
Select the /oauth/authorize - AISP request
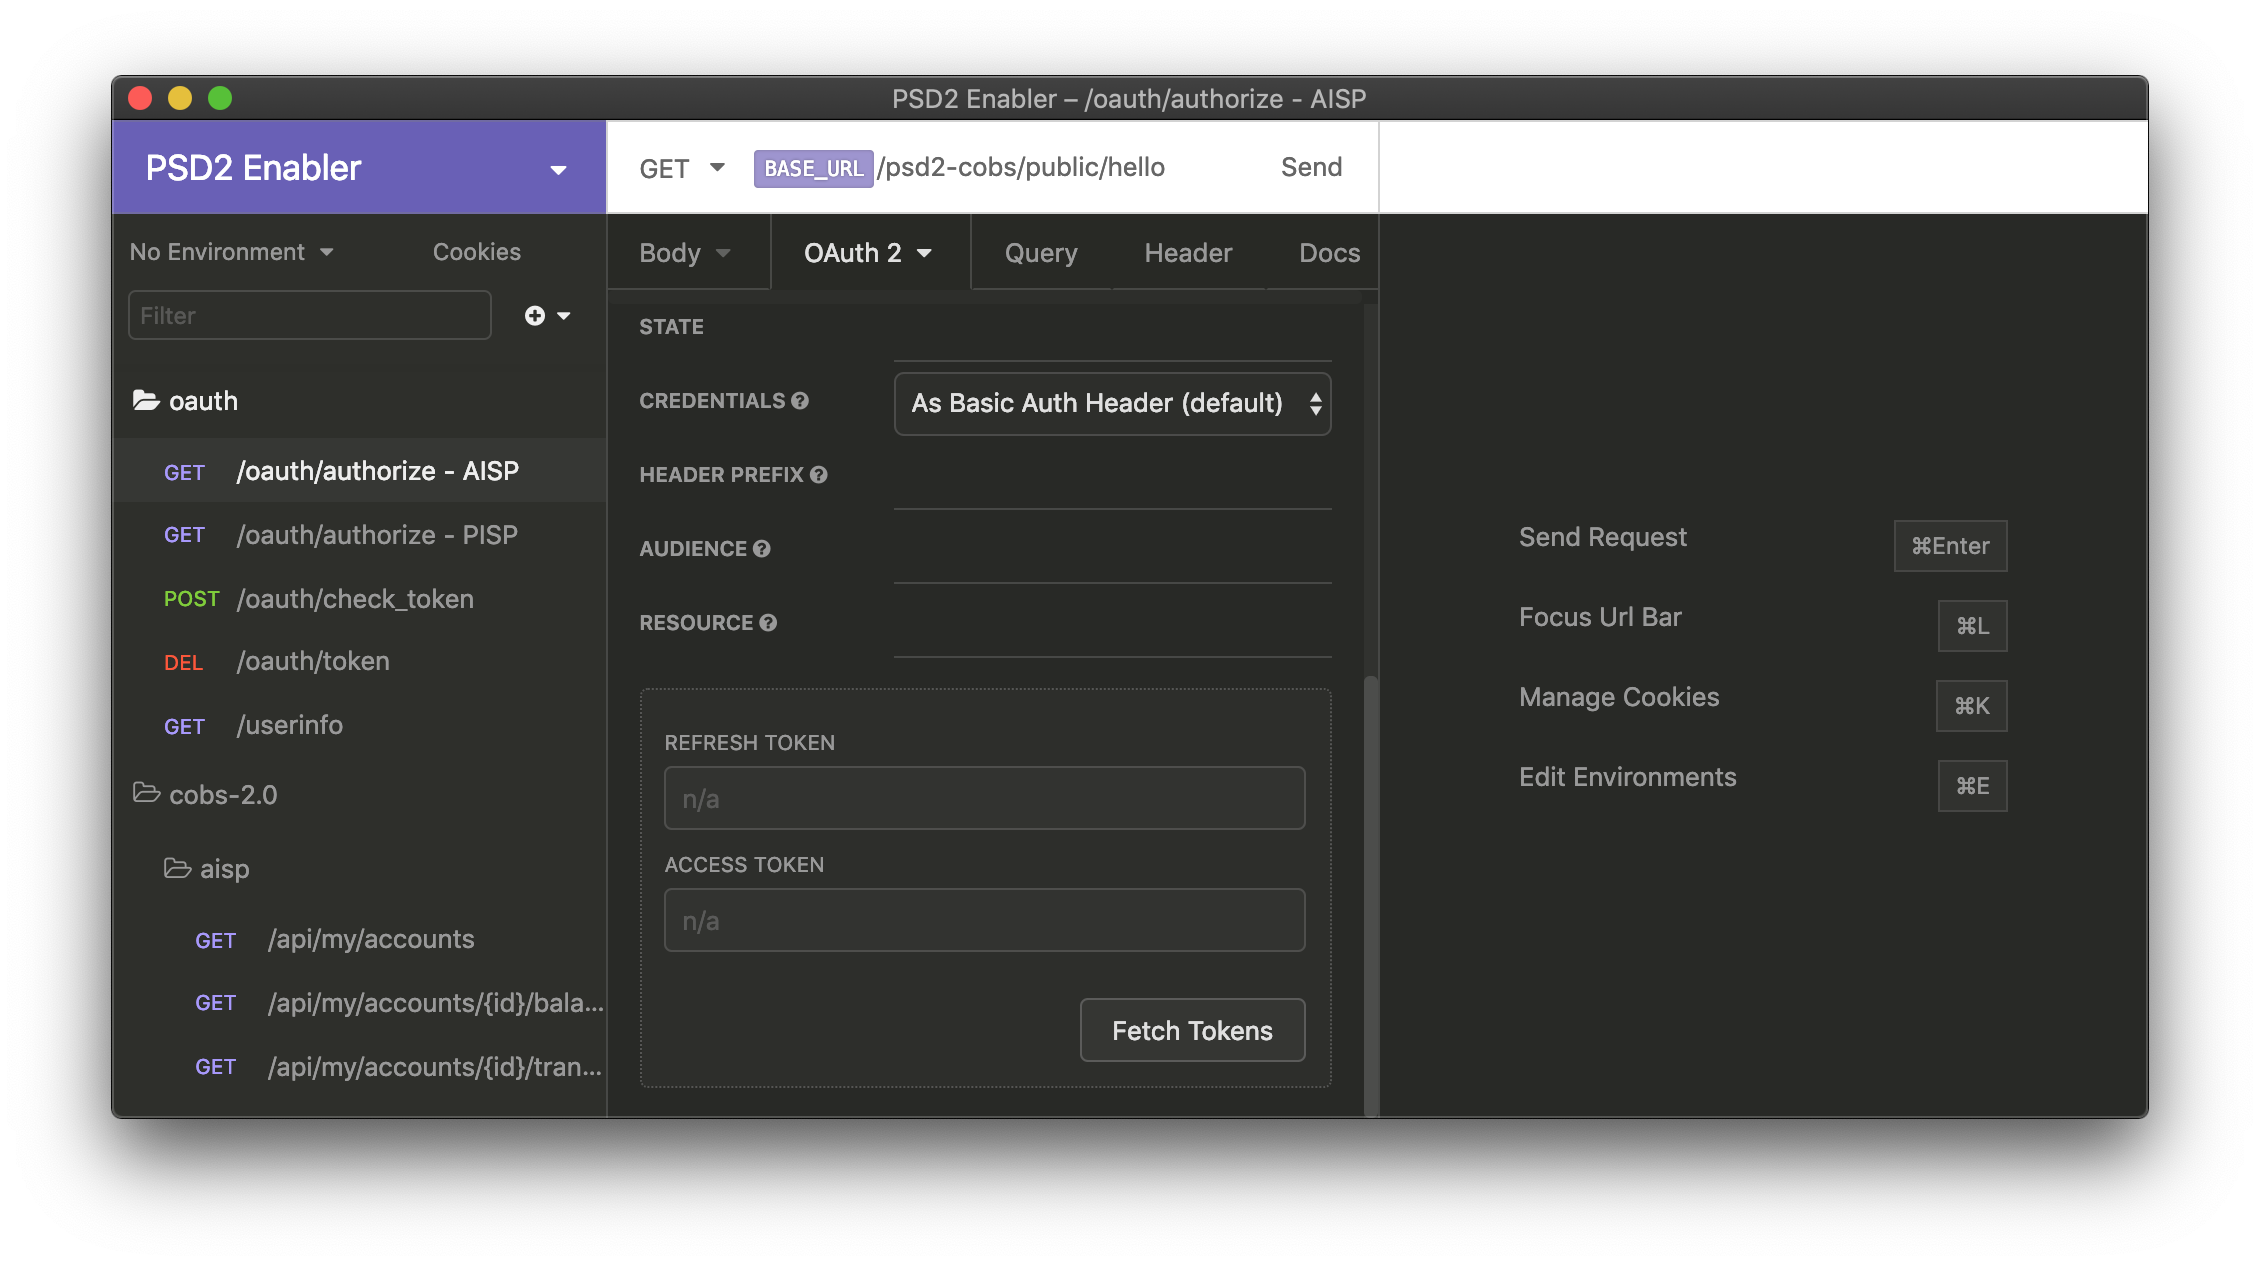point(360,471)
